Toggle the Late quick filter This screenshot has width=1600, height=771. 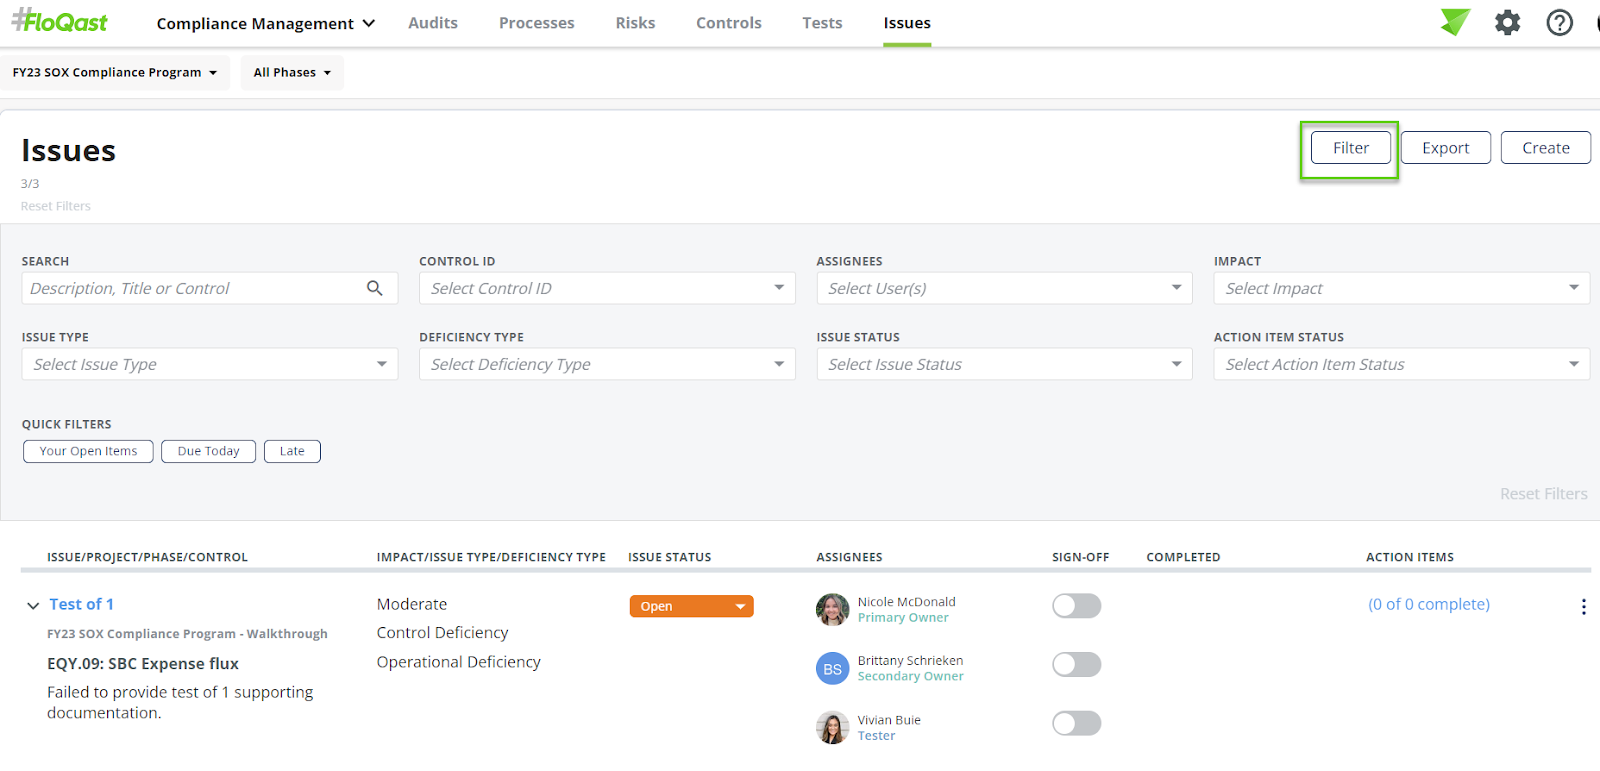pyautogui.click(x=292, y=451)
